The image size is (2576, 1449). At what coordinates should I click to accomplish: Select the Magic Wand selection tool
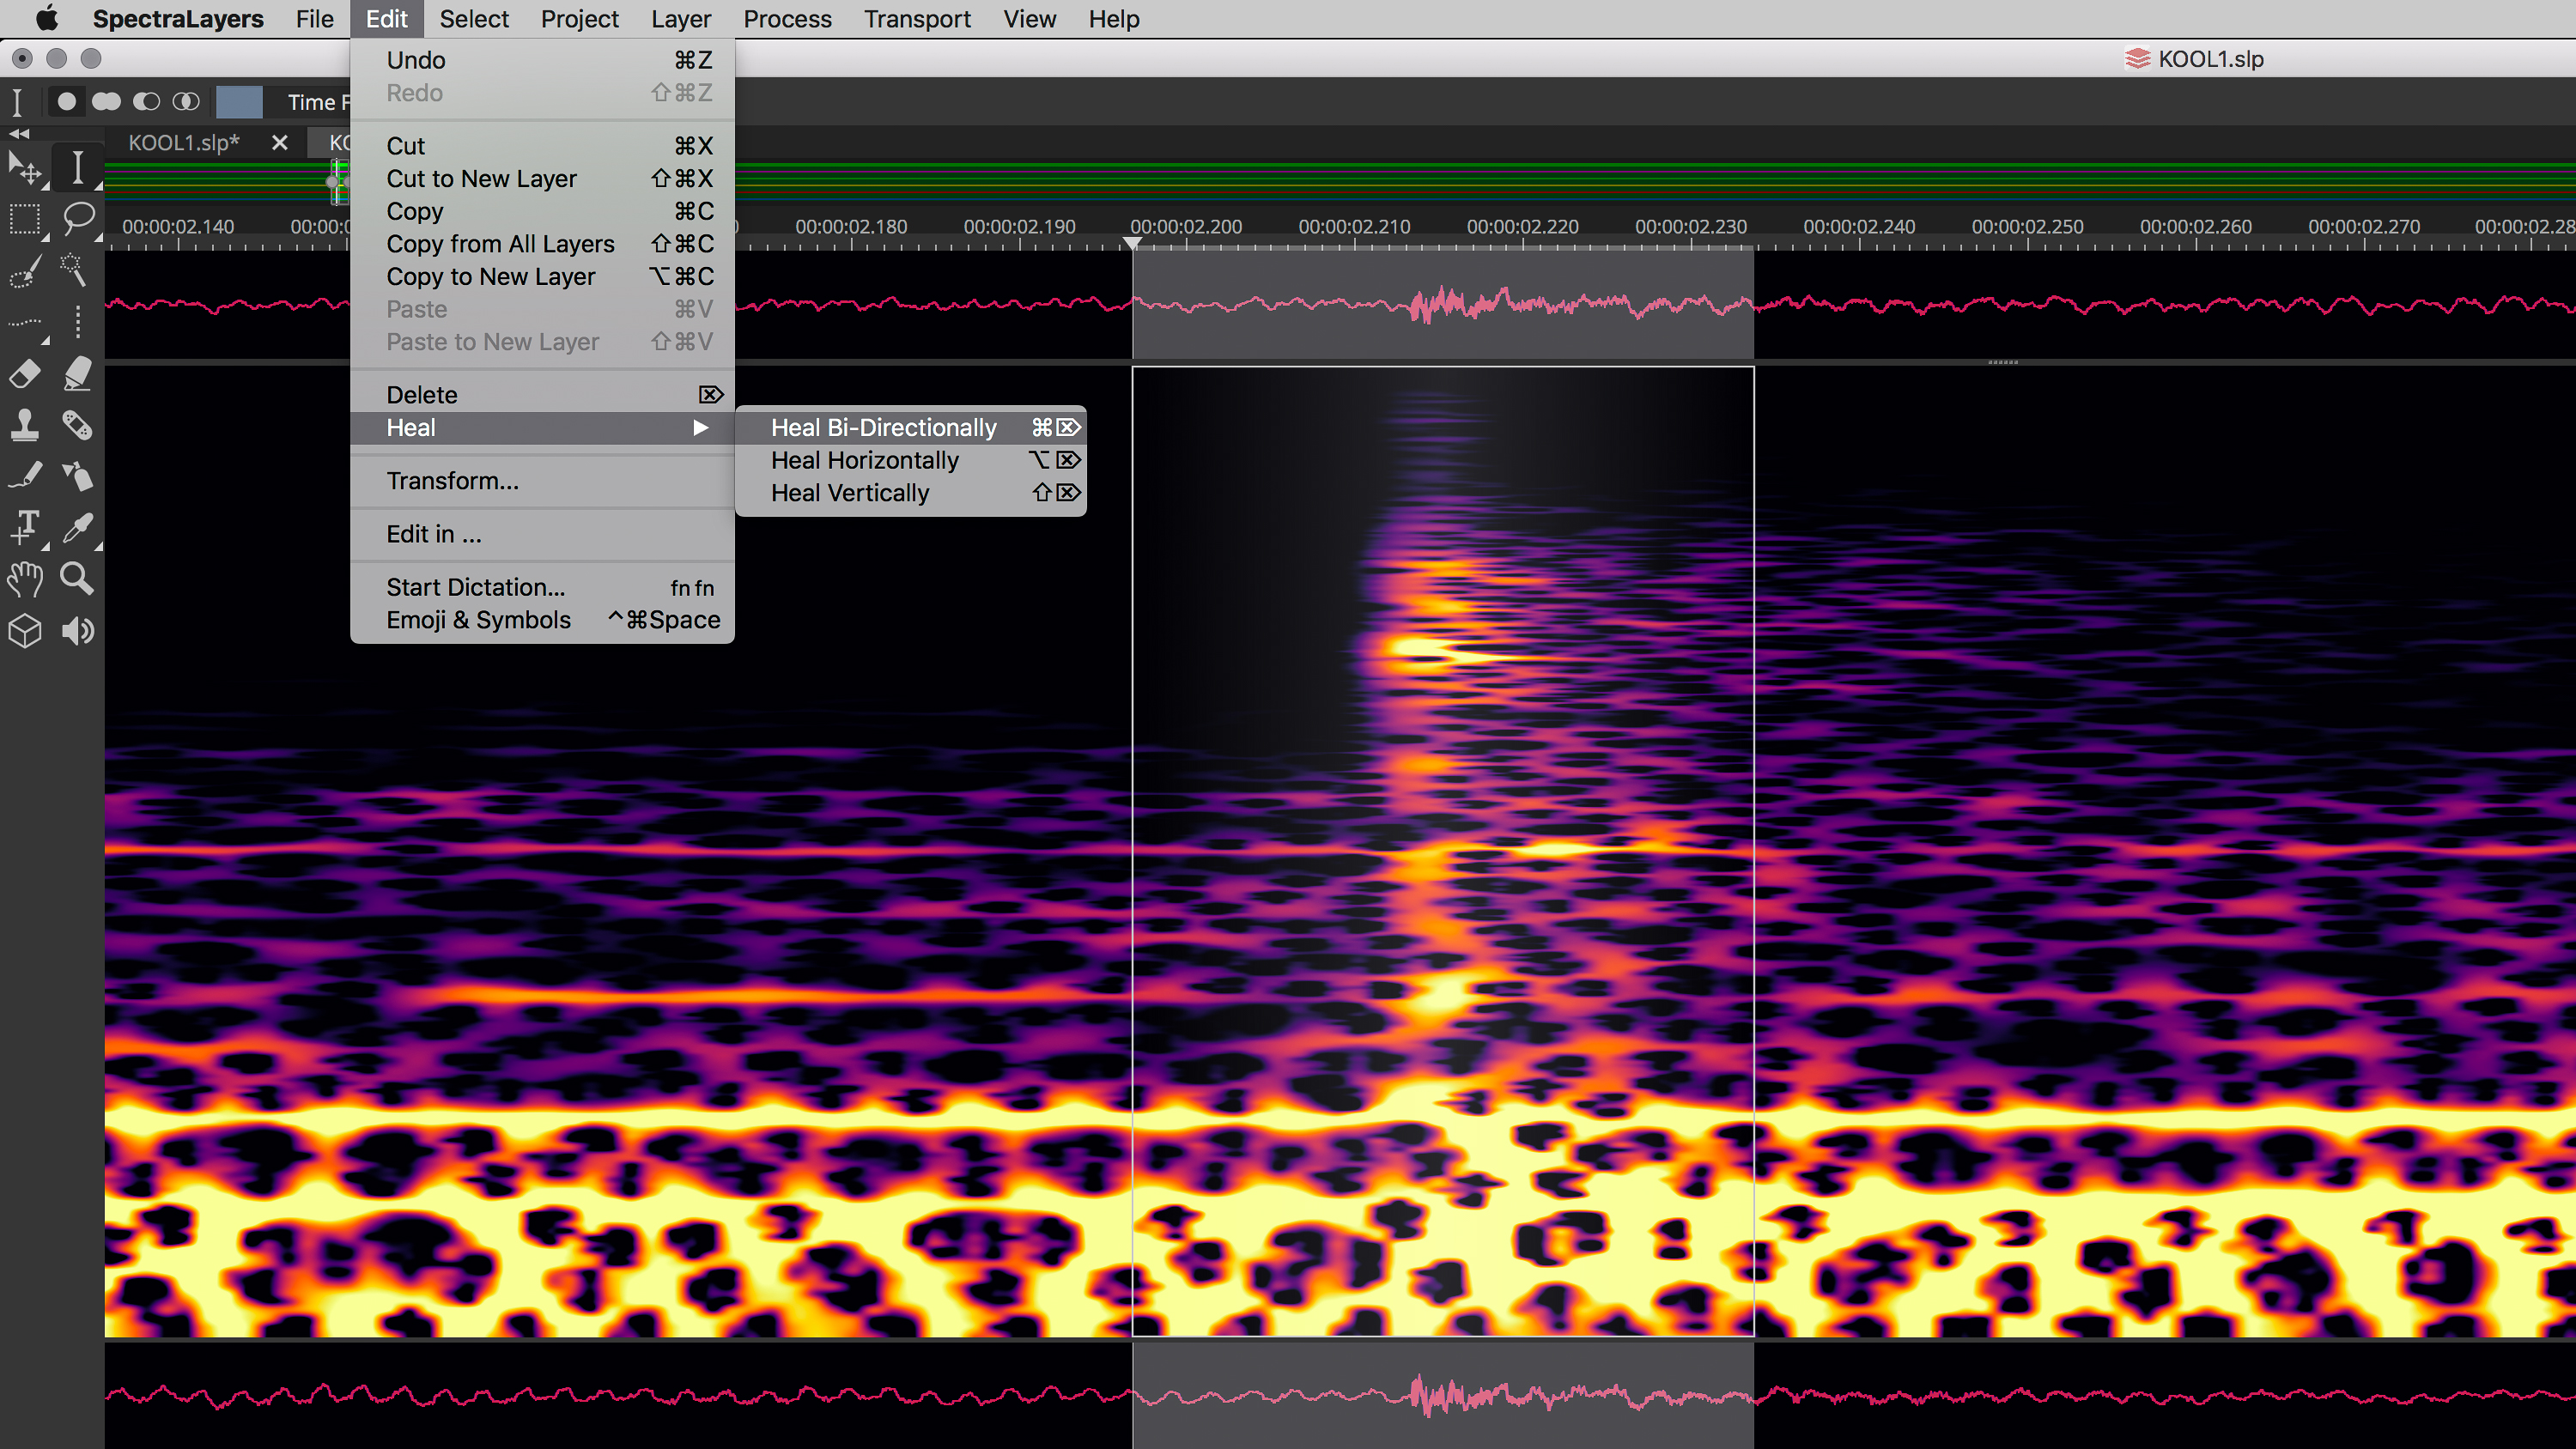[x=75, y=269]
